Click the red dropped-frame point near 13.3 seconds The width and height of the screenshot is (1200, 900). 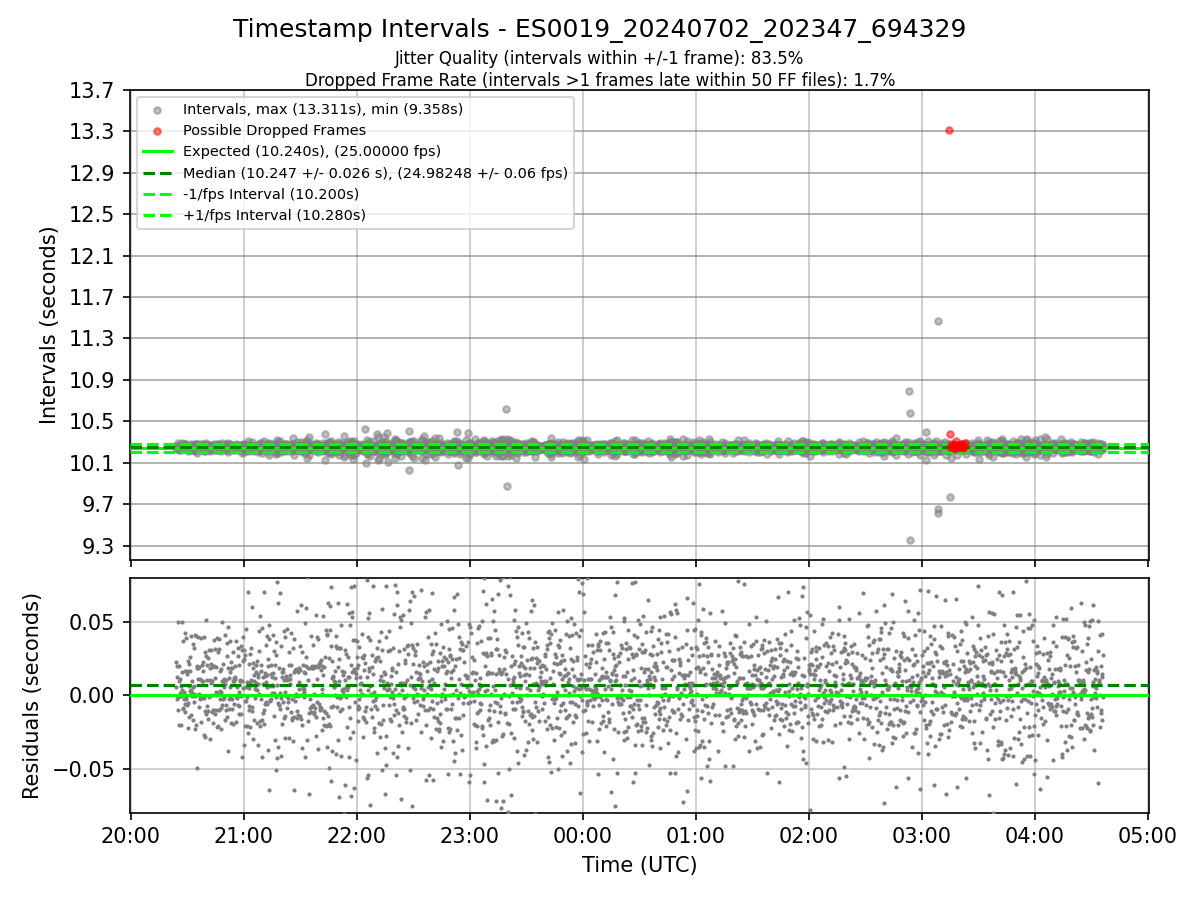[949, 130]
